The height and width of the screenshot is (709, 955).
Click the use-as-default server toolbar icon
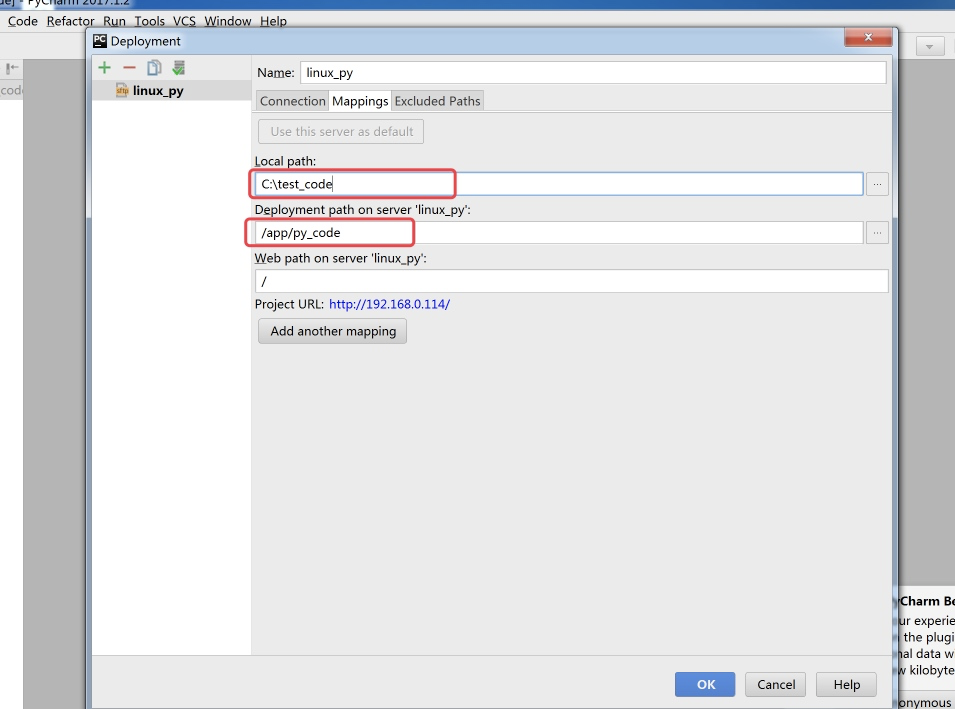tap(178, 68)
